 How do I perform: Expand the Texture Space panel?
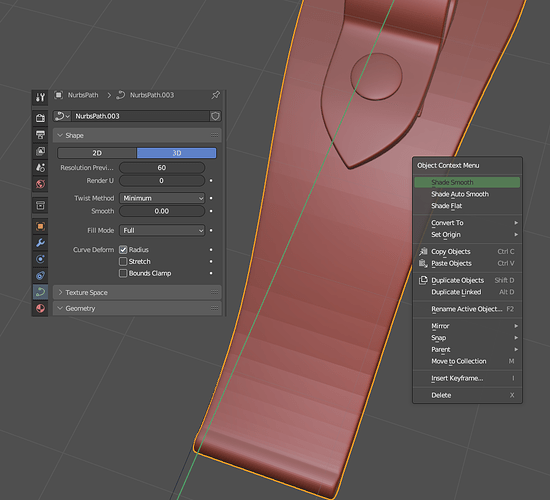tap(60, 292)
